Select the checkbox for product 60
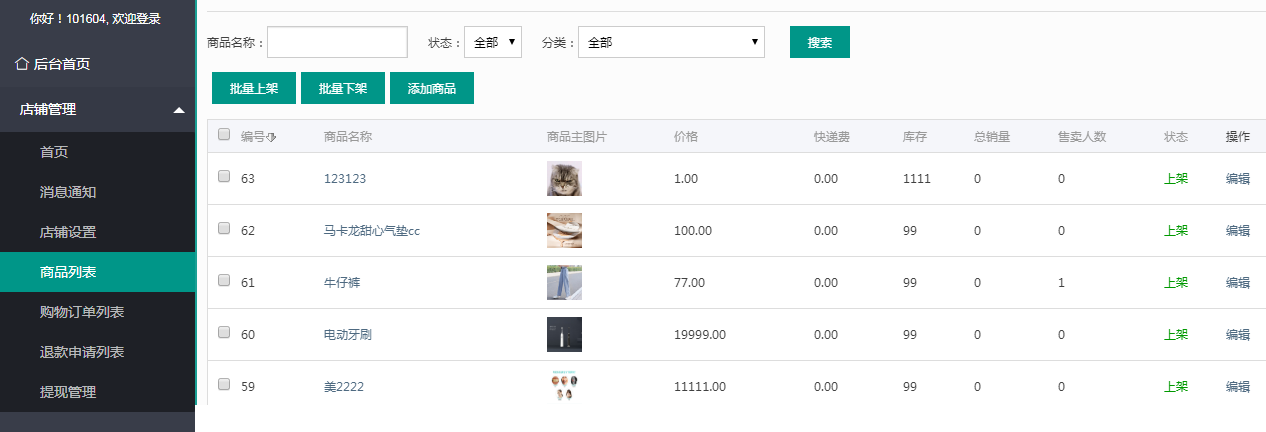The image size is (1266, 432). 224,332
